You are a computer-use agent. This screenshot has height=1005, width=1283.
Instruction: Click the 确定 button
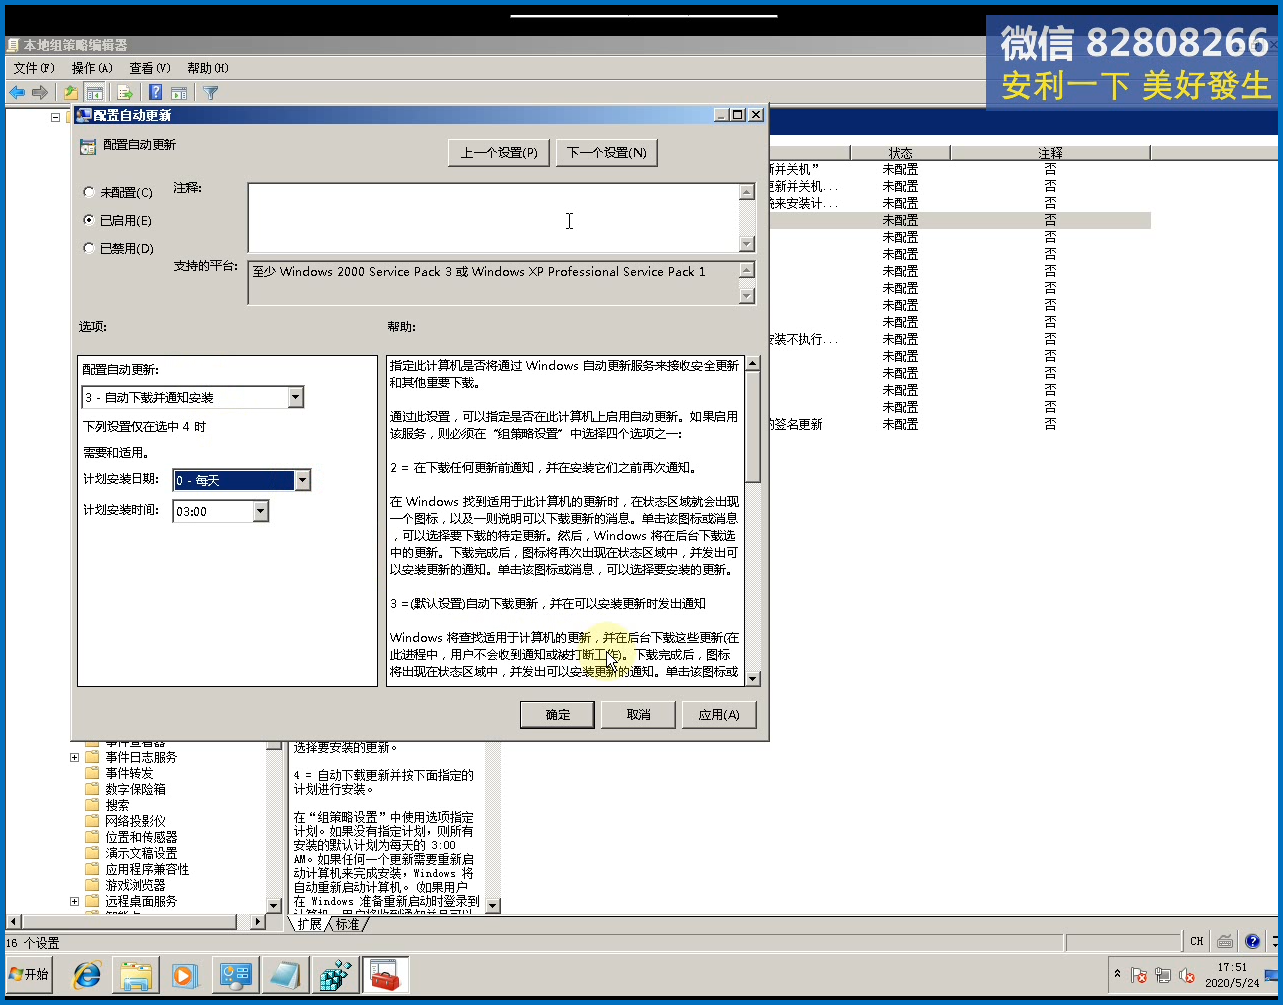tap(558, 714)
